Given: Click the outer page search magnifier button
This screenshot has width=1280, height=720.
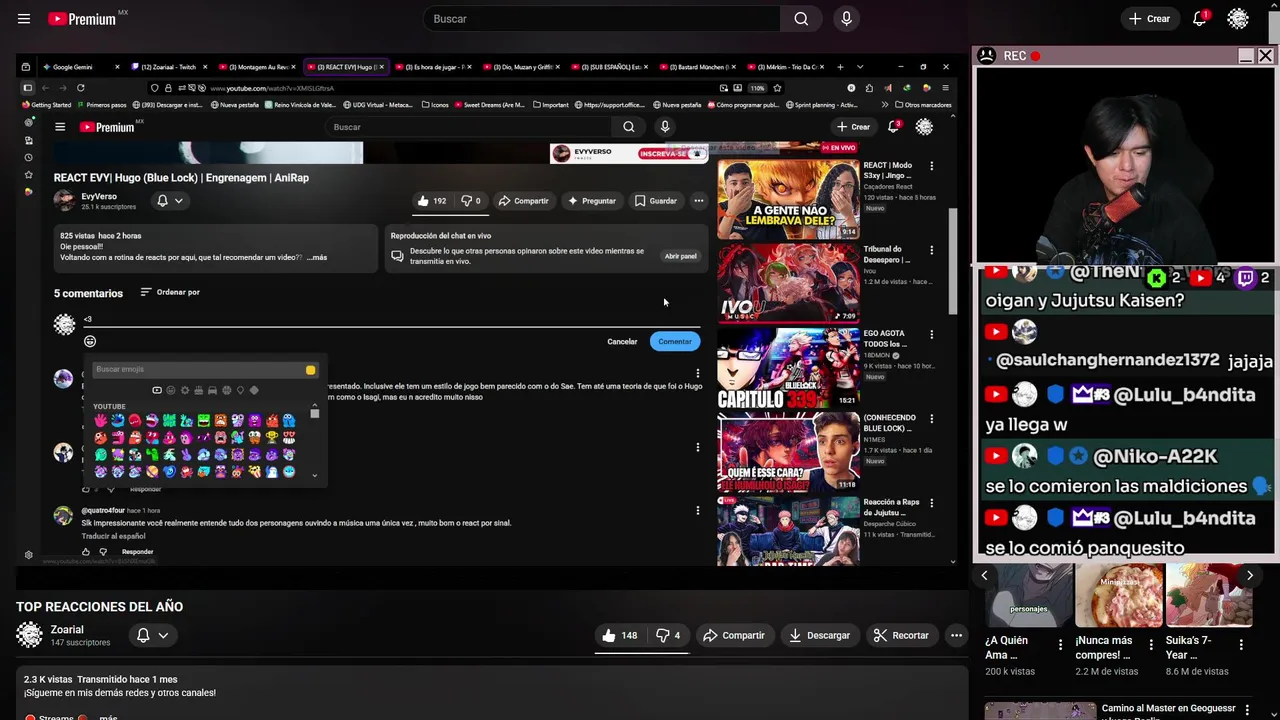Looking at the screenshot, I should (x=801, y=19).
